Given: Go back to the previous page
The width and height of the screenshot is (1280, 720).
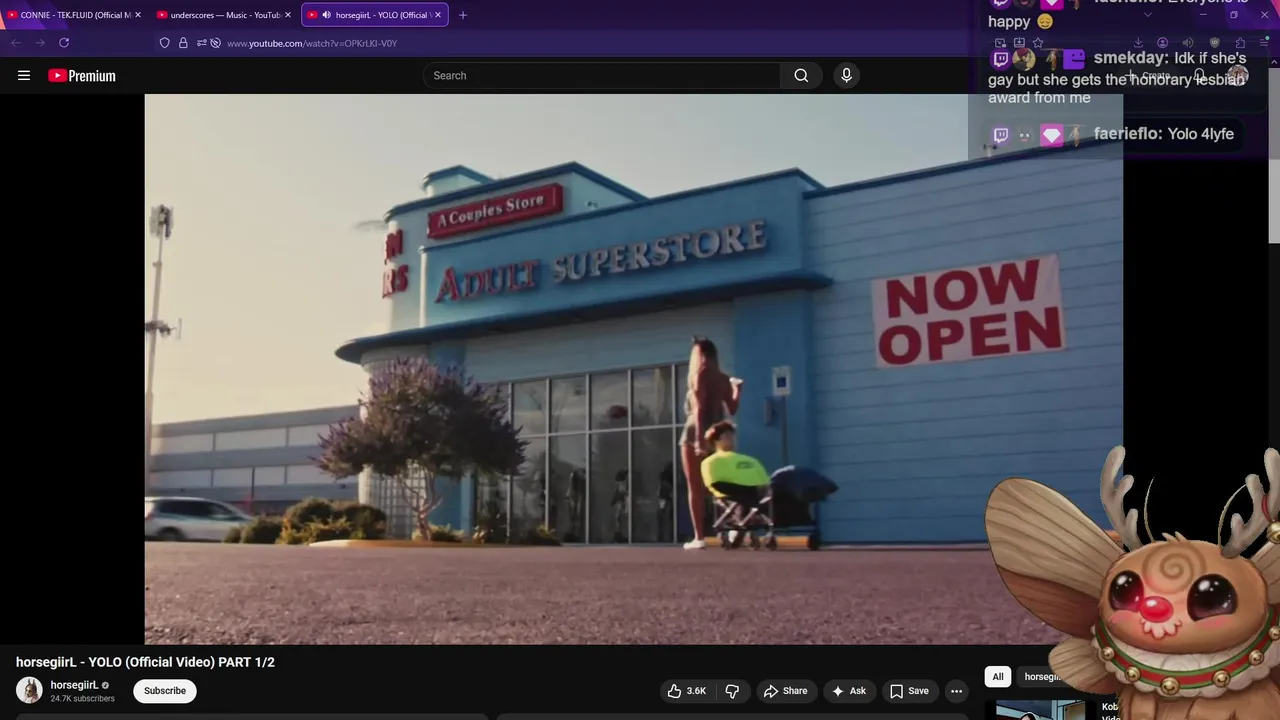Looking at the screenshot, I should click(x=16, y=43).
